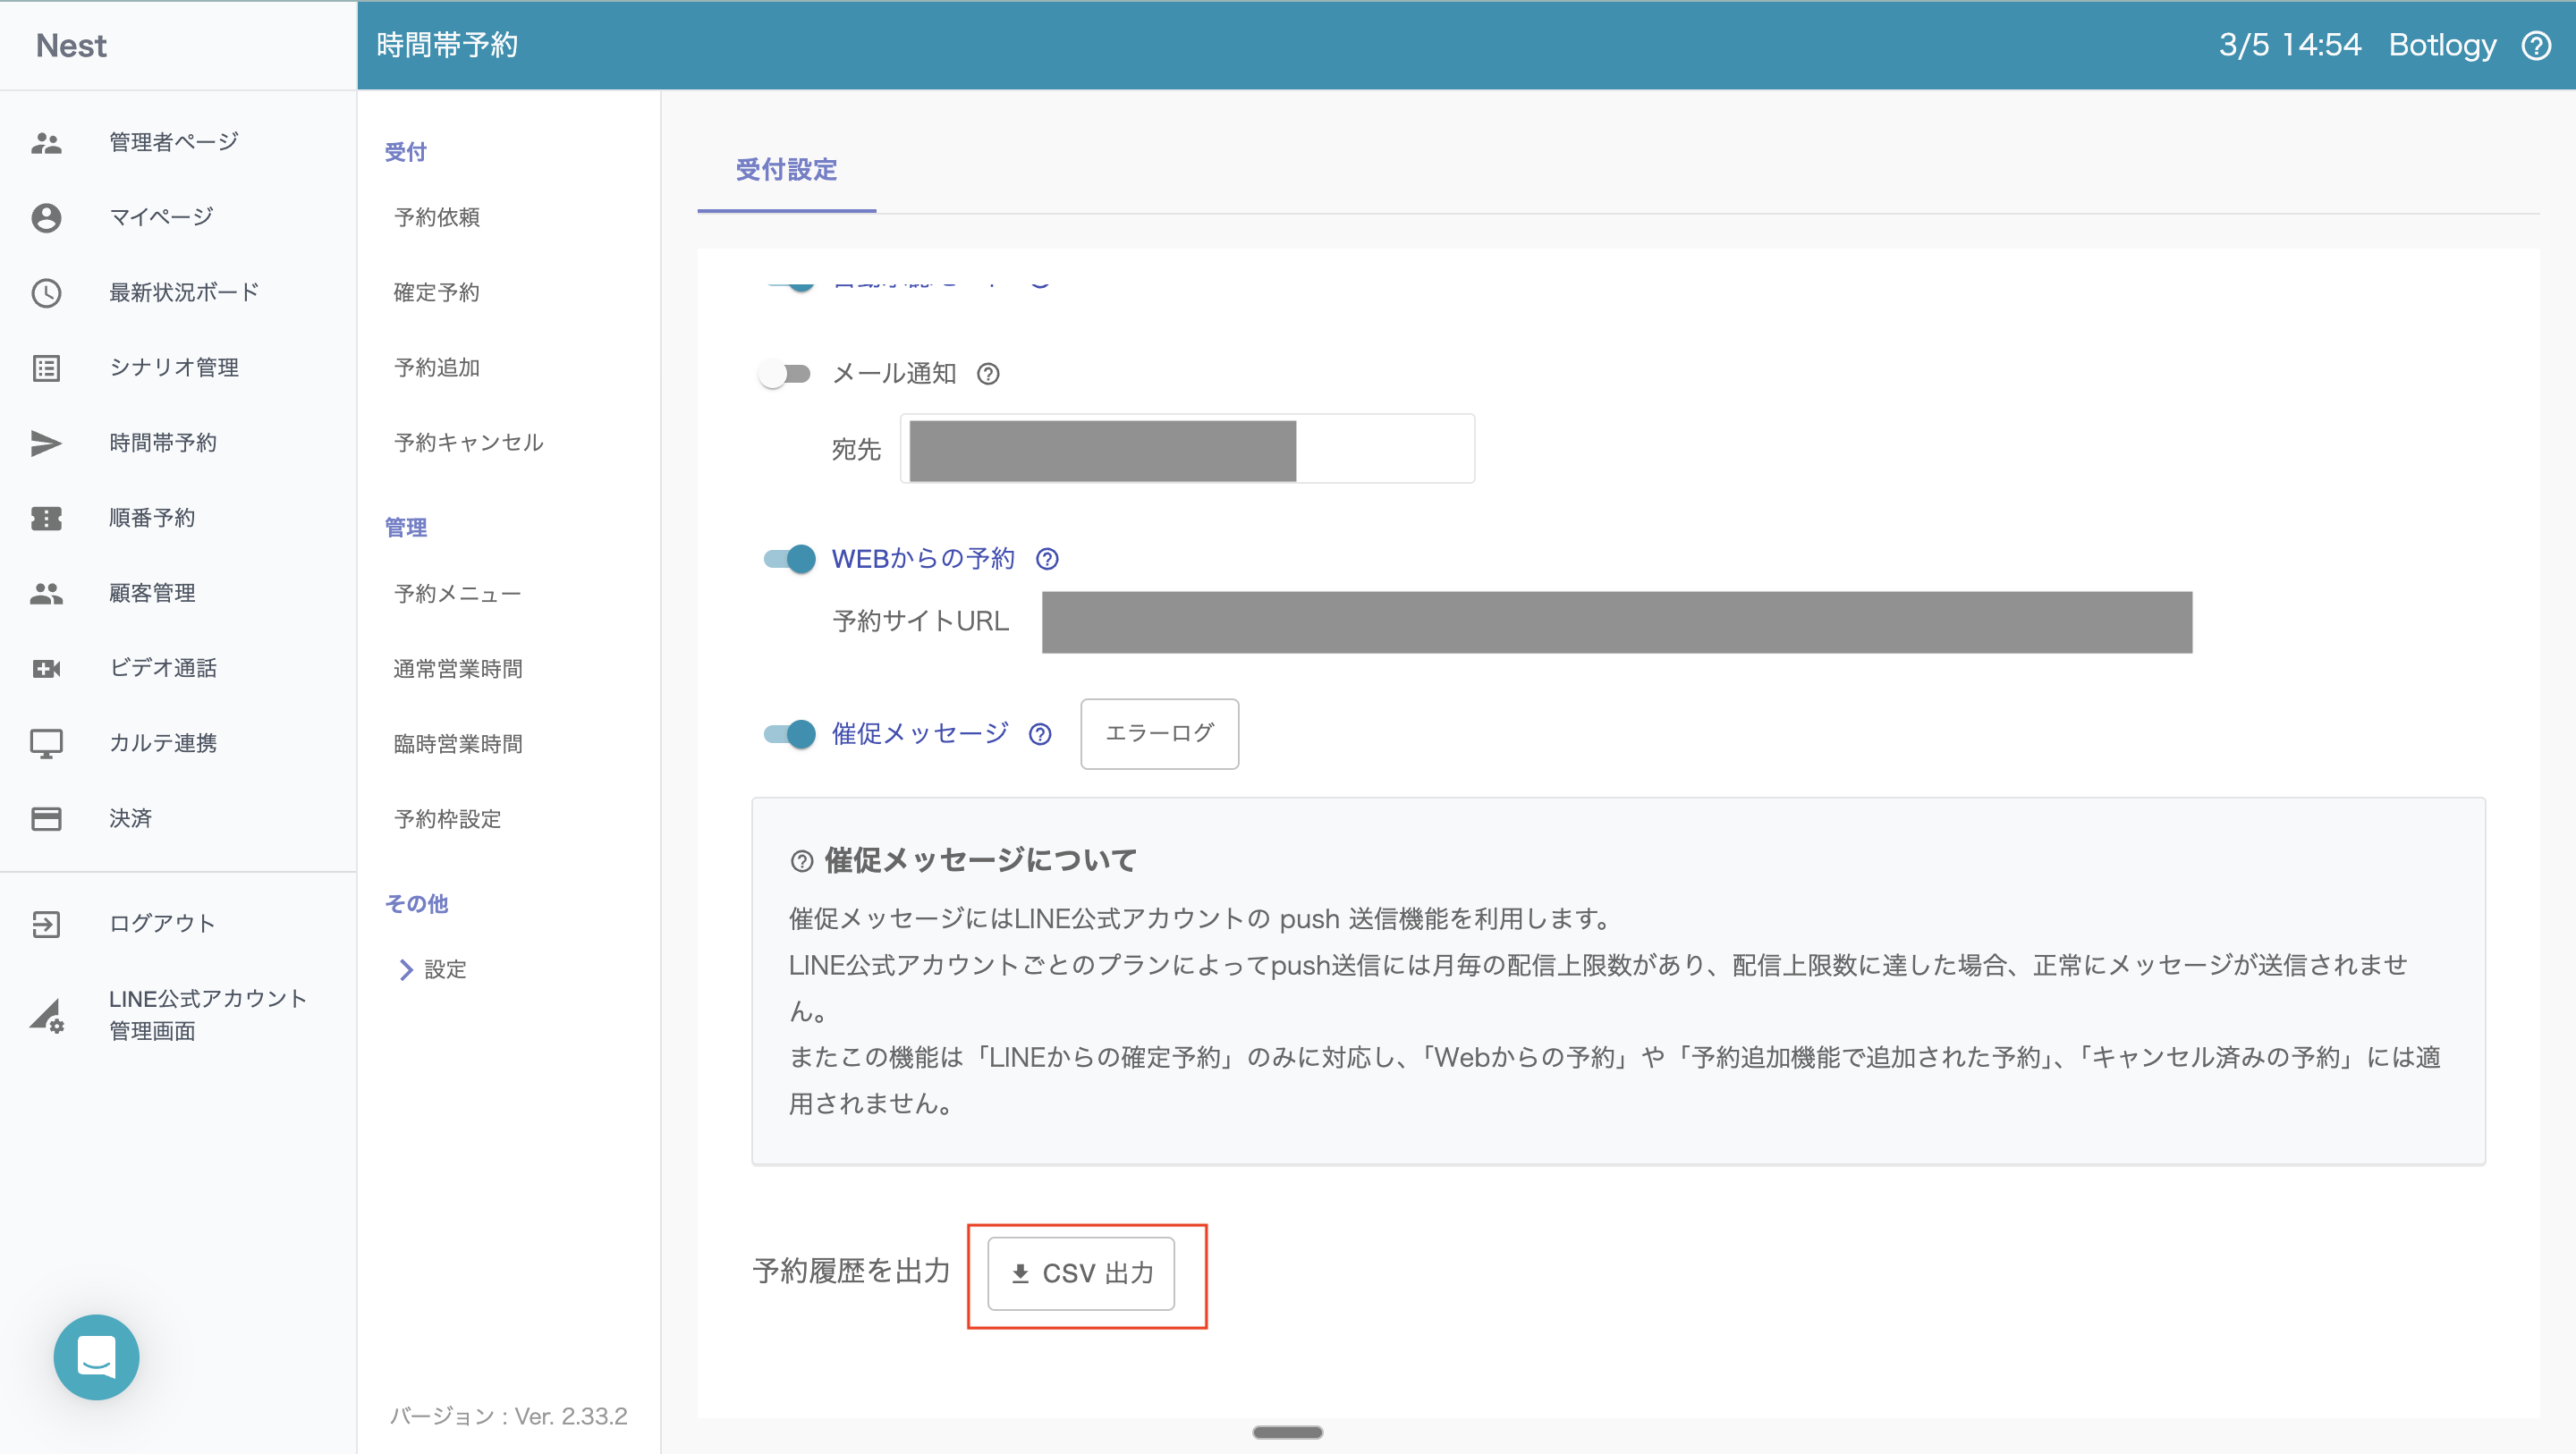This screenshot has width=2576, height=1454.
Task: Turn off the 催促メッセージ toggle
Action: click(x=790, y=734)
